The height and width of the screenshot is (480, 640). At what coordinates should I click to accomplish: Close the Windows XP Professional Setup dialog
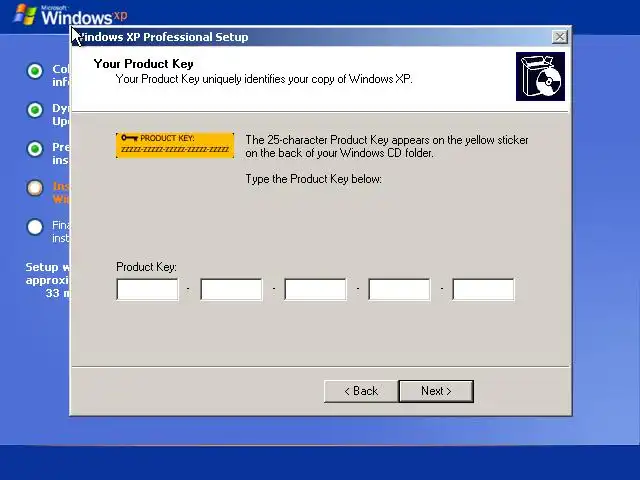coord(560,37)
